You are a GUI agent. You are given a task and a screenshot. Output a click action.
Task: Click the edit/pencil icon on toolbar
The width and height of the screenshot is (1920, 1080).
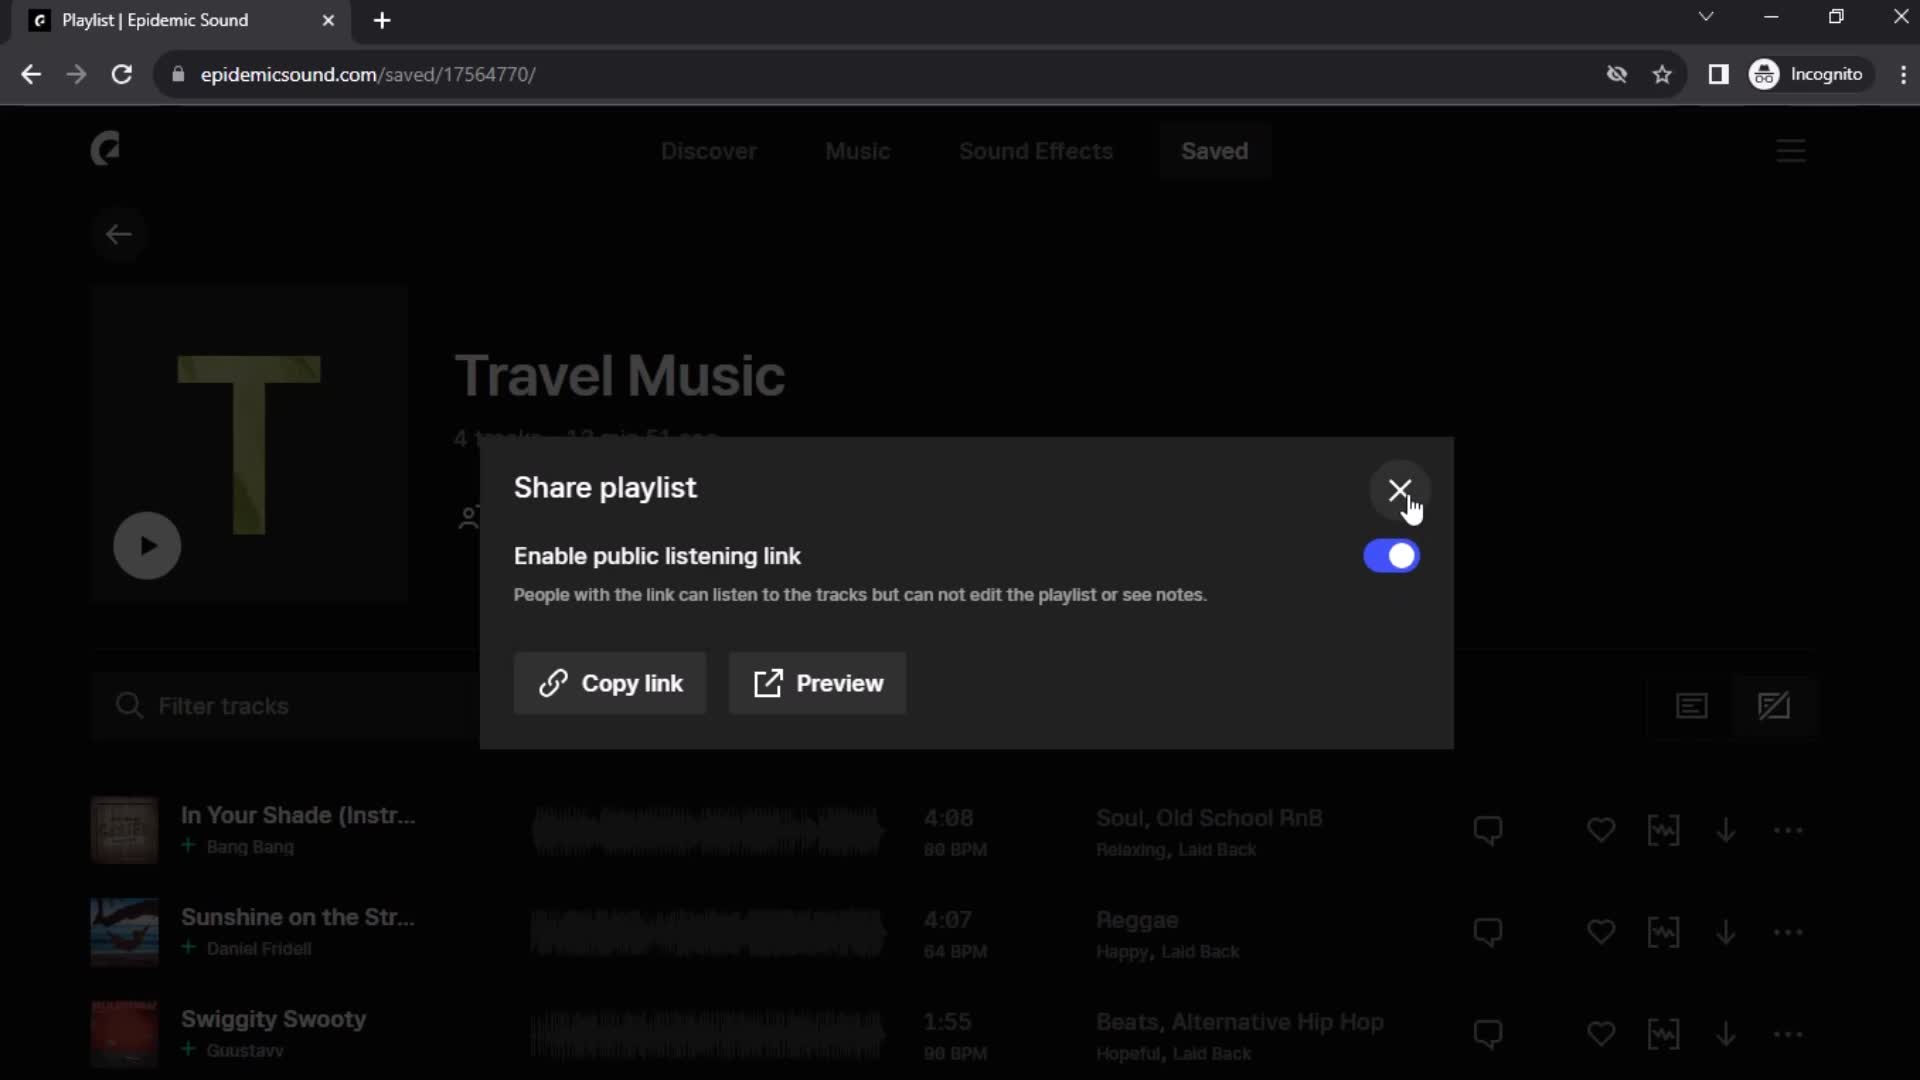(x=1775, y=705)
